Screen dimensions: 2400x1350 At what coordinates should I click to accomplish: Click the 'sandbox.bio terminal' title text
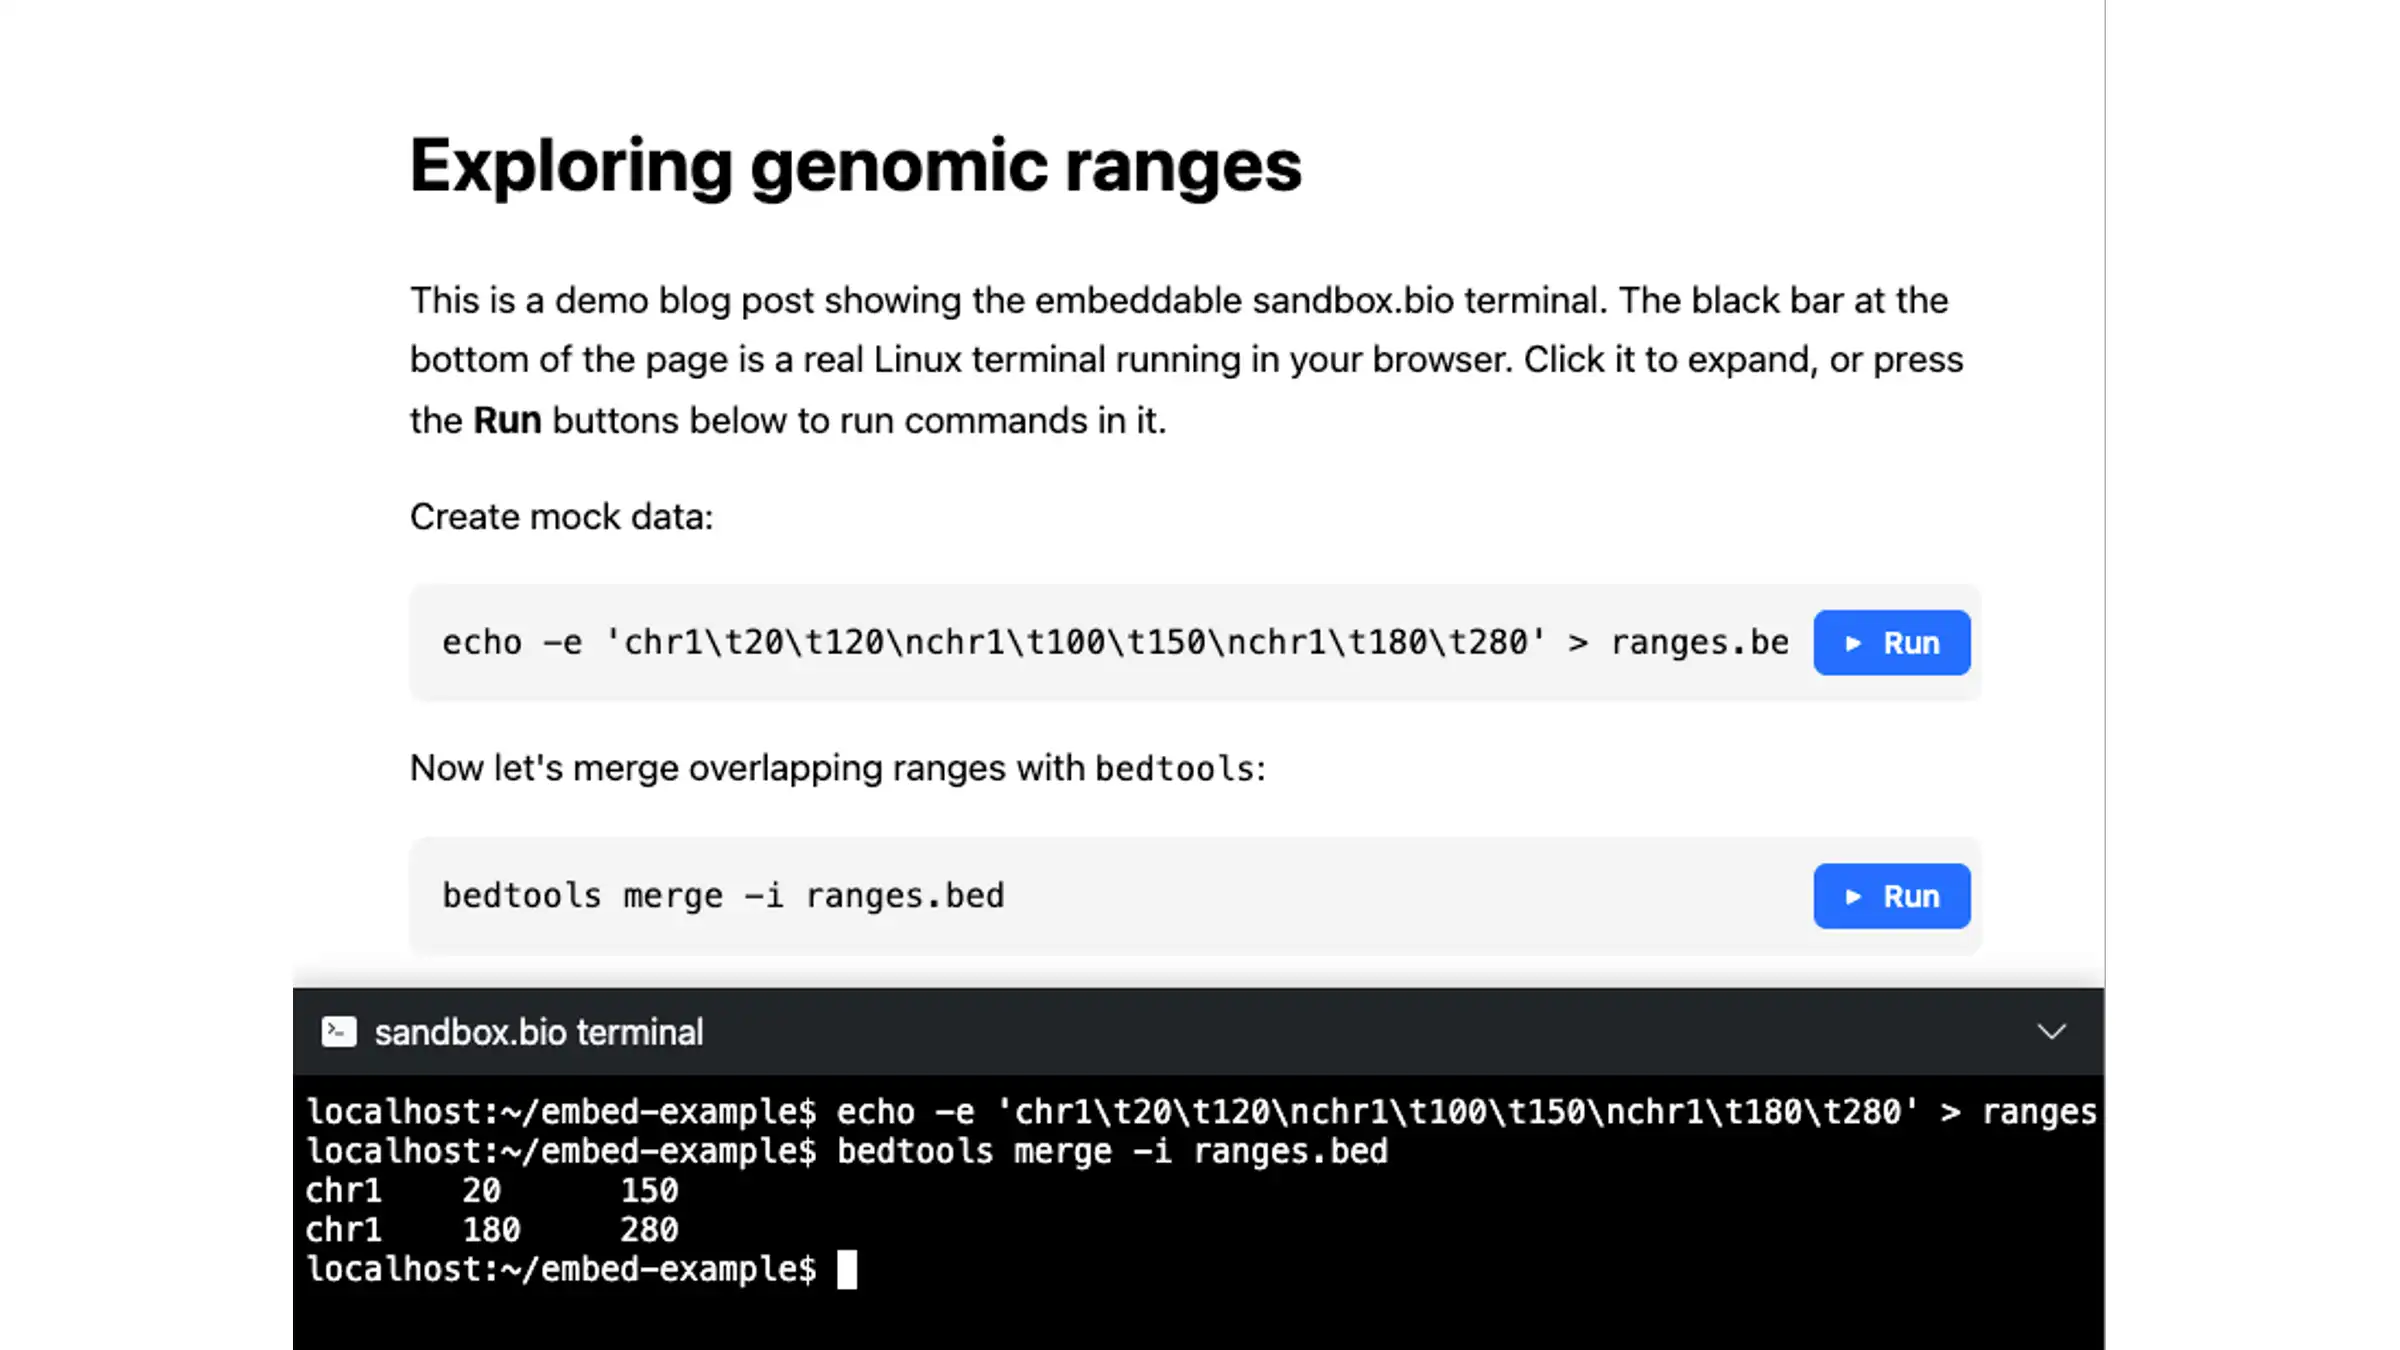(539, 1032)
